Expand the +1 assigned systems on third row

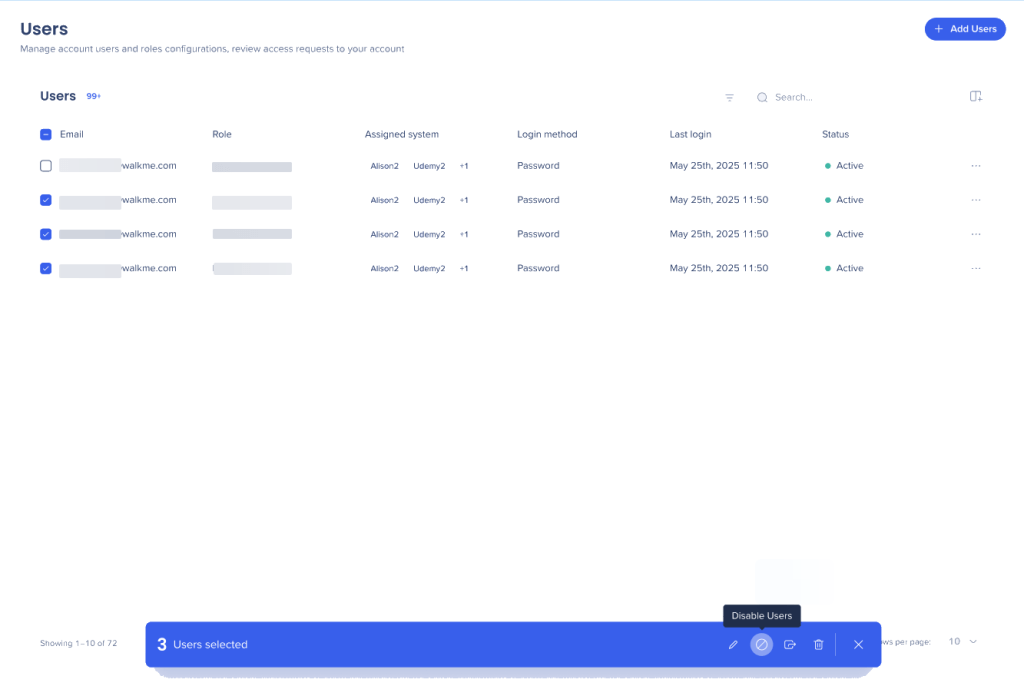click(x=464, y=234)
